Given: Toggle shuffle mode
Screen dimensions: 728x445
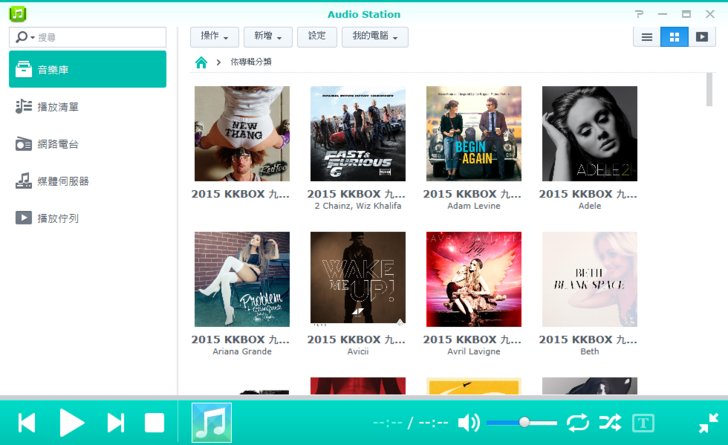Looking at the screenshot, I should 610,423.
